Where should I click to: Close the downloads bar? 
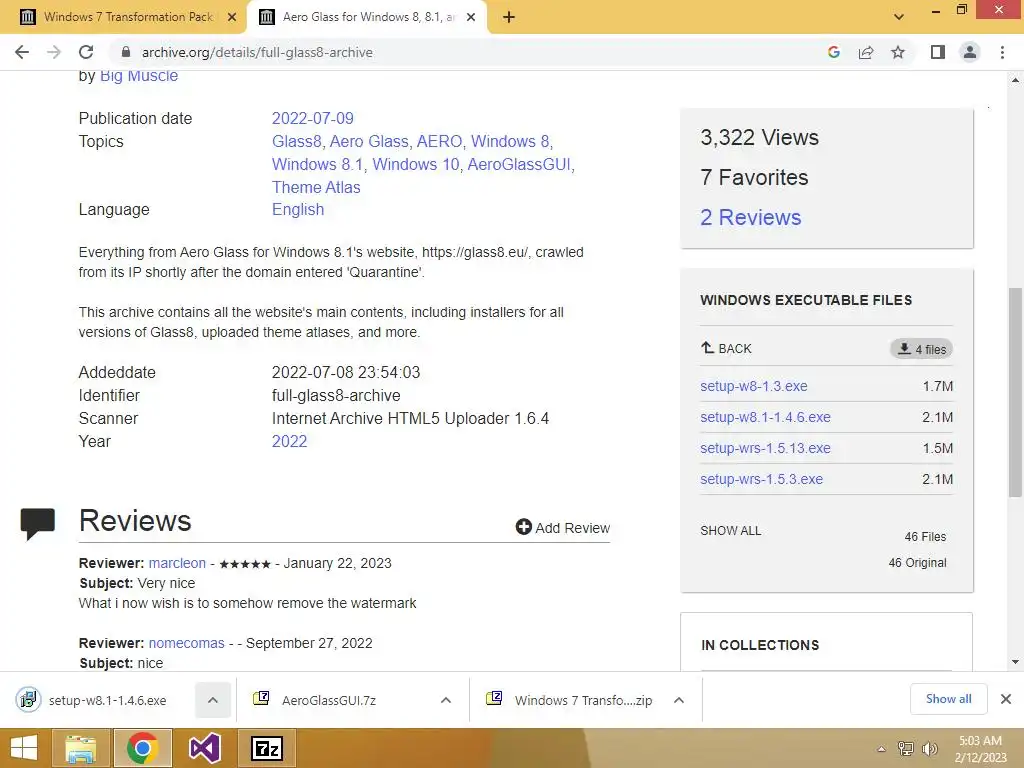[x=1006, y=699]
